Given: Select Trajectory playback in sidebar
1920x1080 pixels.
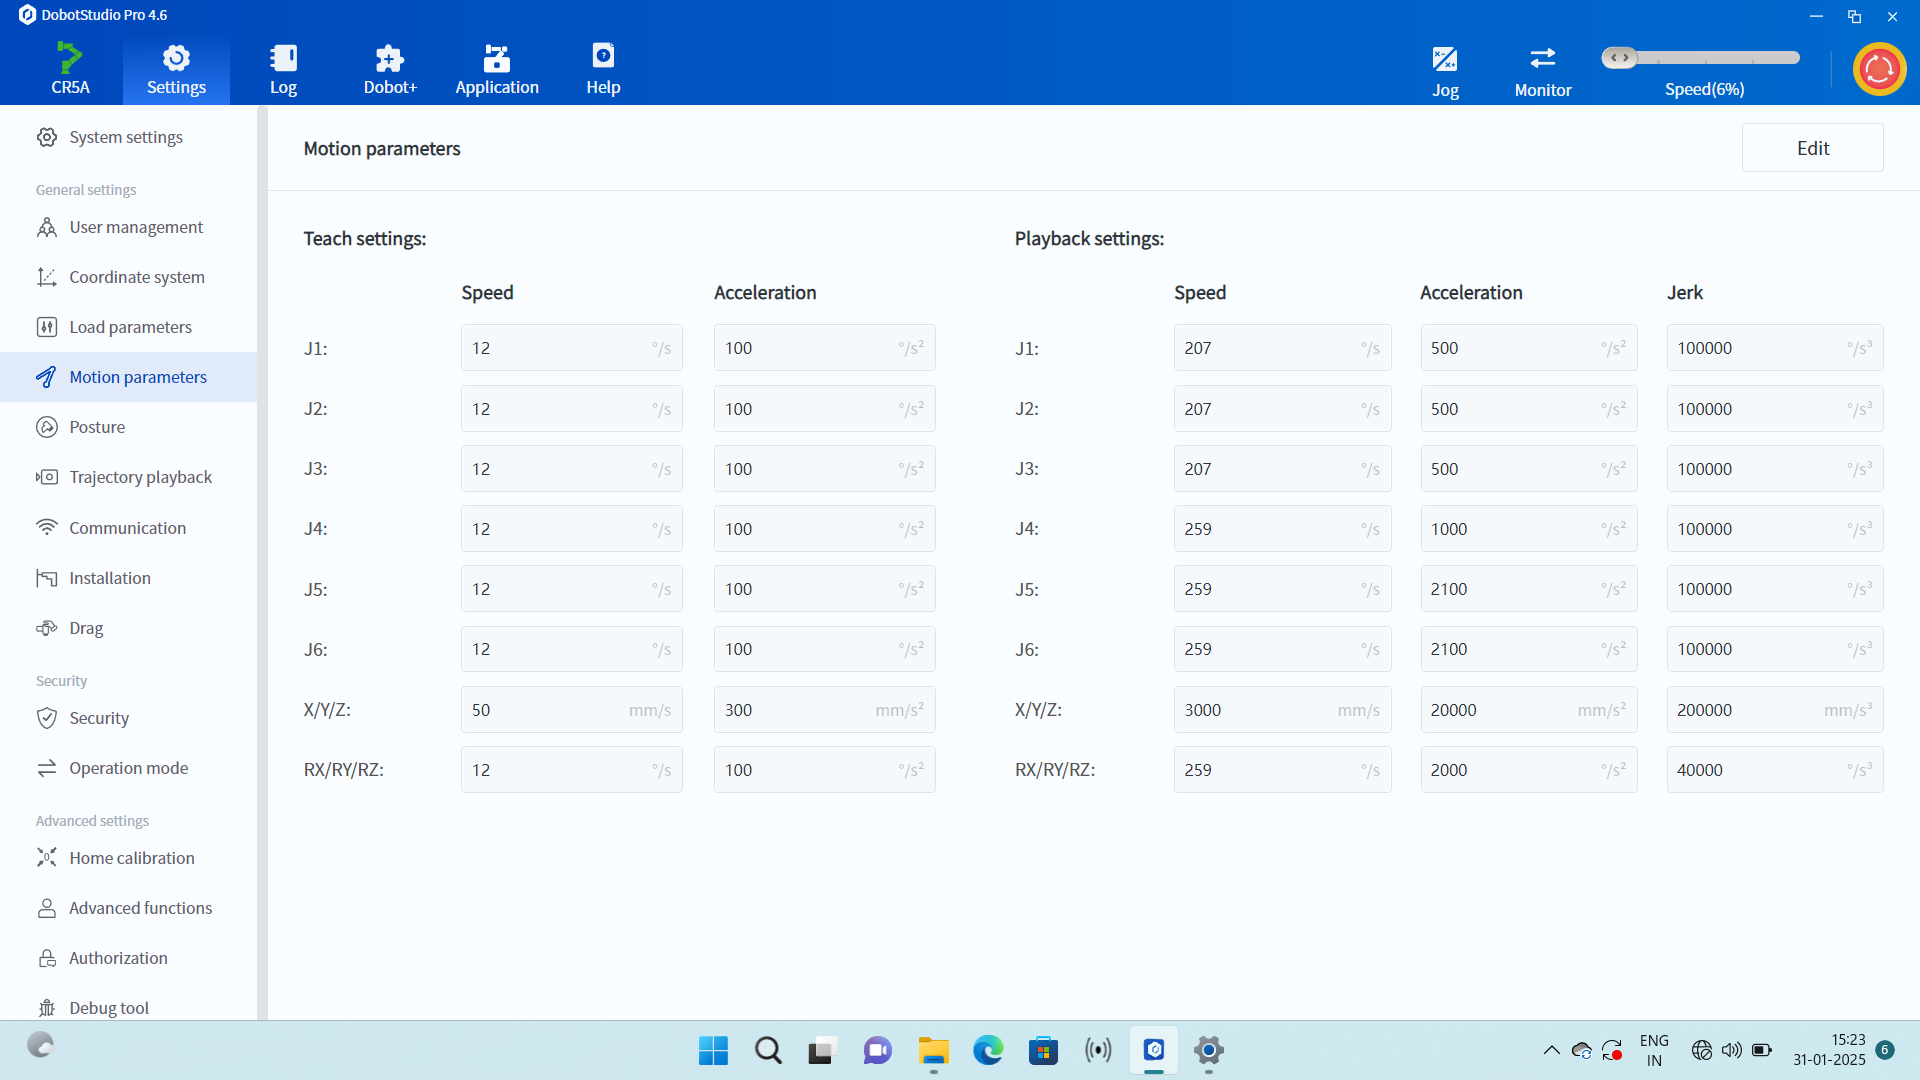Looking at the screenshot, I should [140, 477].
